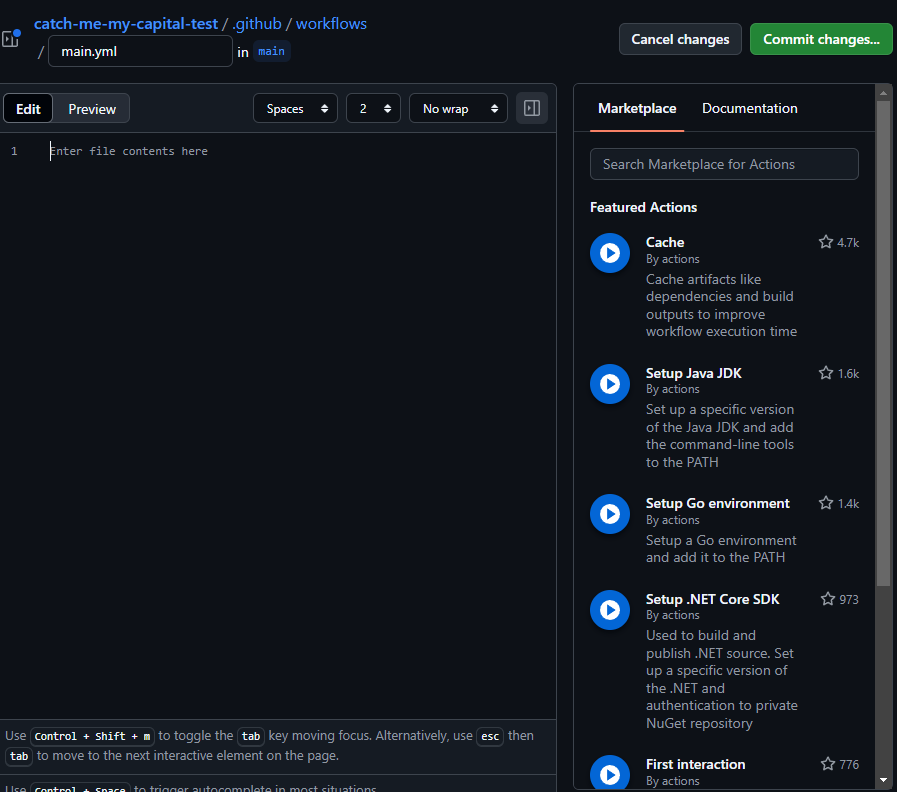
Task: Switch to the Edit tab
Action: 28,109
